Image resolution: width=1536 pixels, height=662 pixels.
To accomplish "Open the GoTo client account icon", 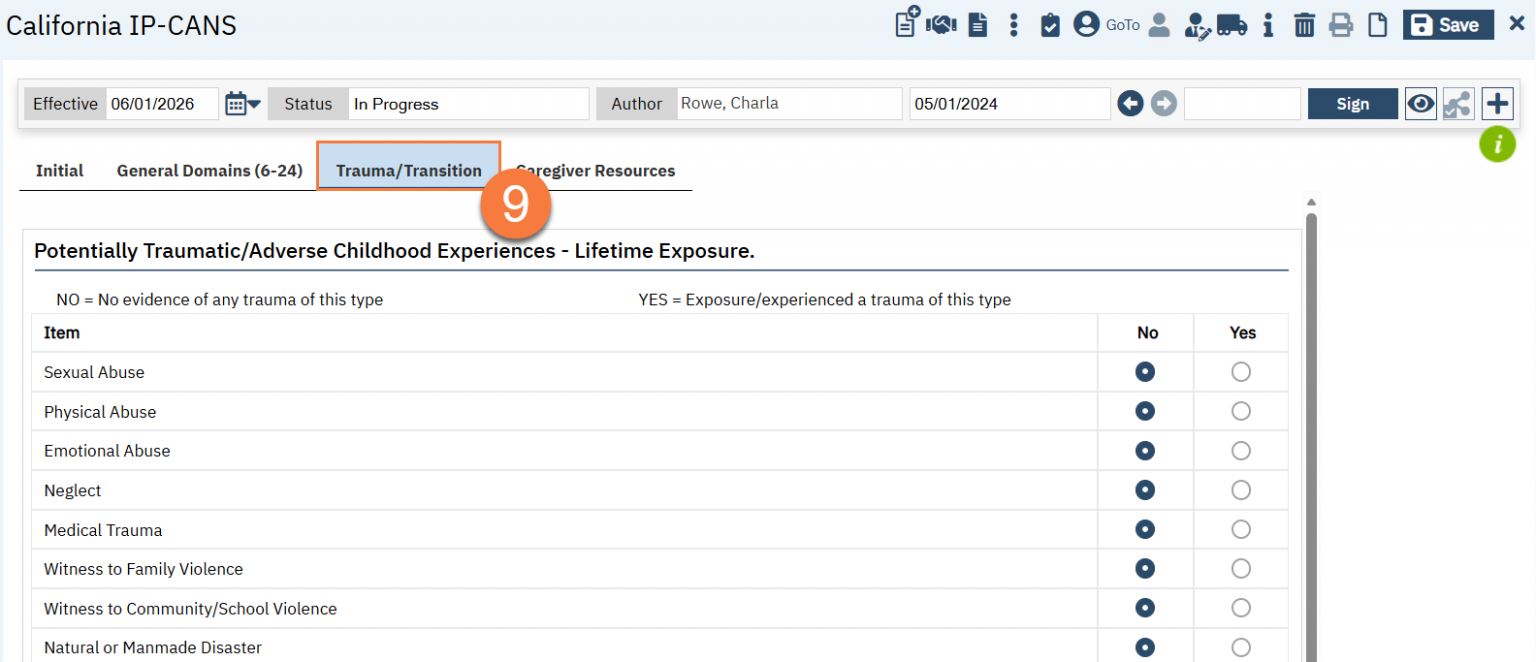I will point(1086,25).
